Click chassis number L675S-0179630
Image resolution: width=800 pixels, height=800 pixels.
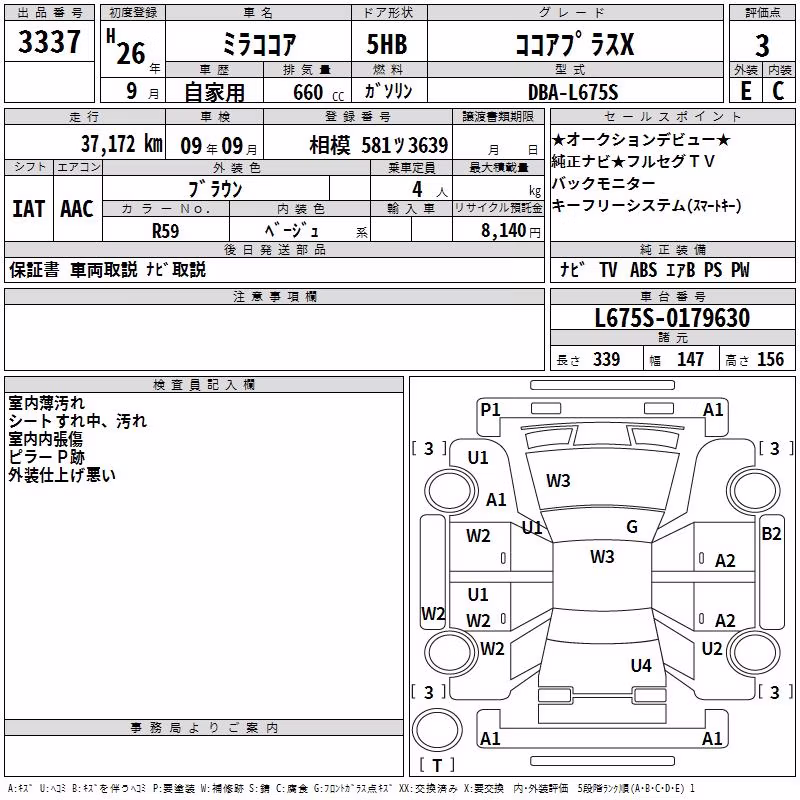point(672,318)
